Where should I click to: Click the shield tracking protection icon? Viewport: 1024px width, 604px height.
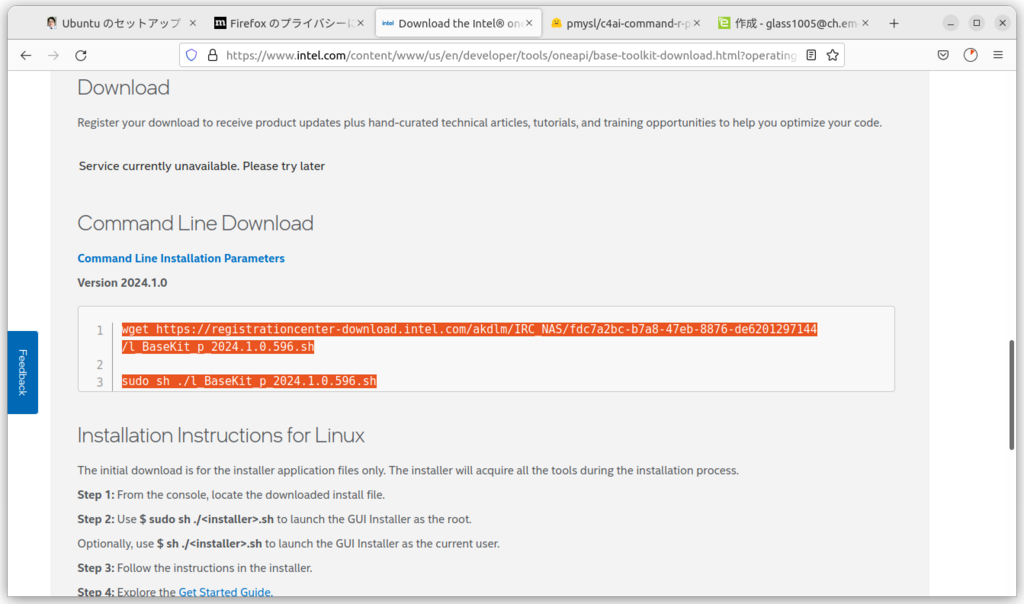pyautogui.click(x=191, y=55)
